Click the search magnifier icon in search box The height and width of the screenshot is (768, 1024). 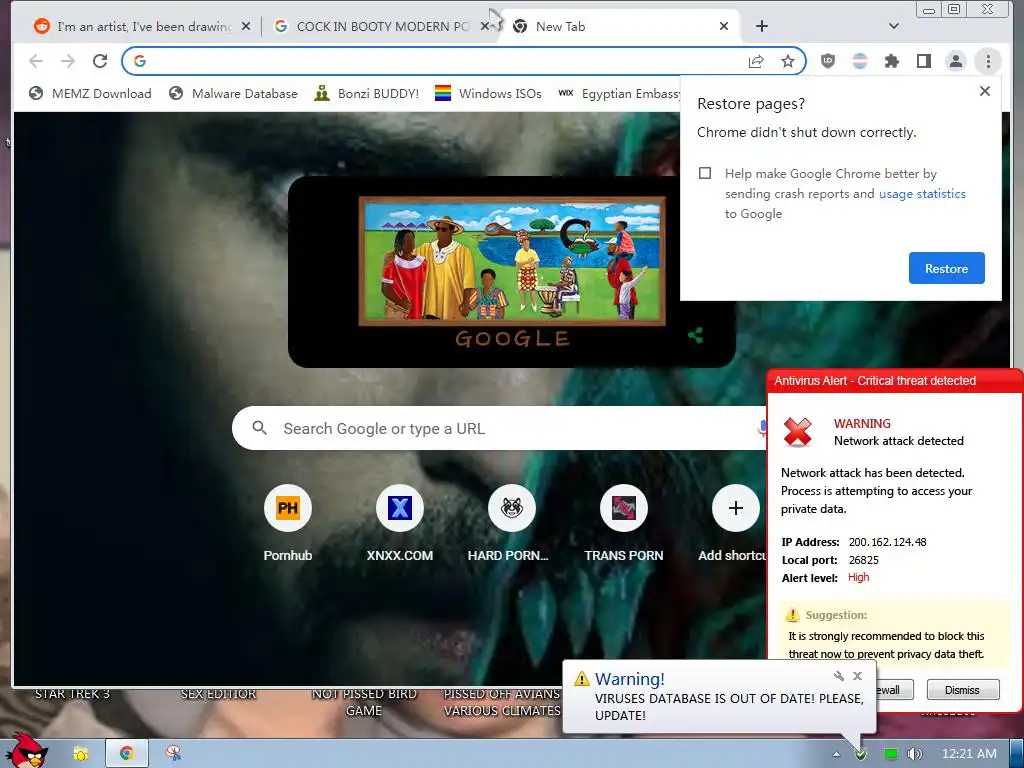(x=260, y=428)
